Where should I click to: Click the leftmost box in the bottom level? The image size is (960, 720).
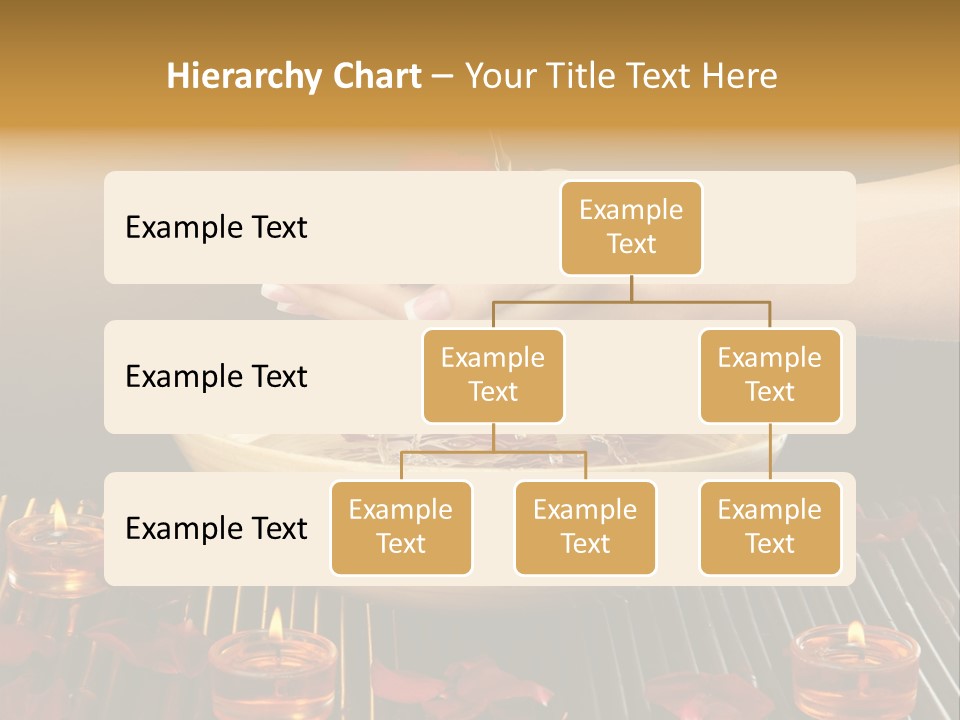tap(401, 528)
